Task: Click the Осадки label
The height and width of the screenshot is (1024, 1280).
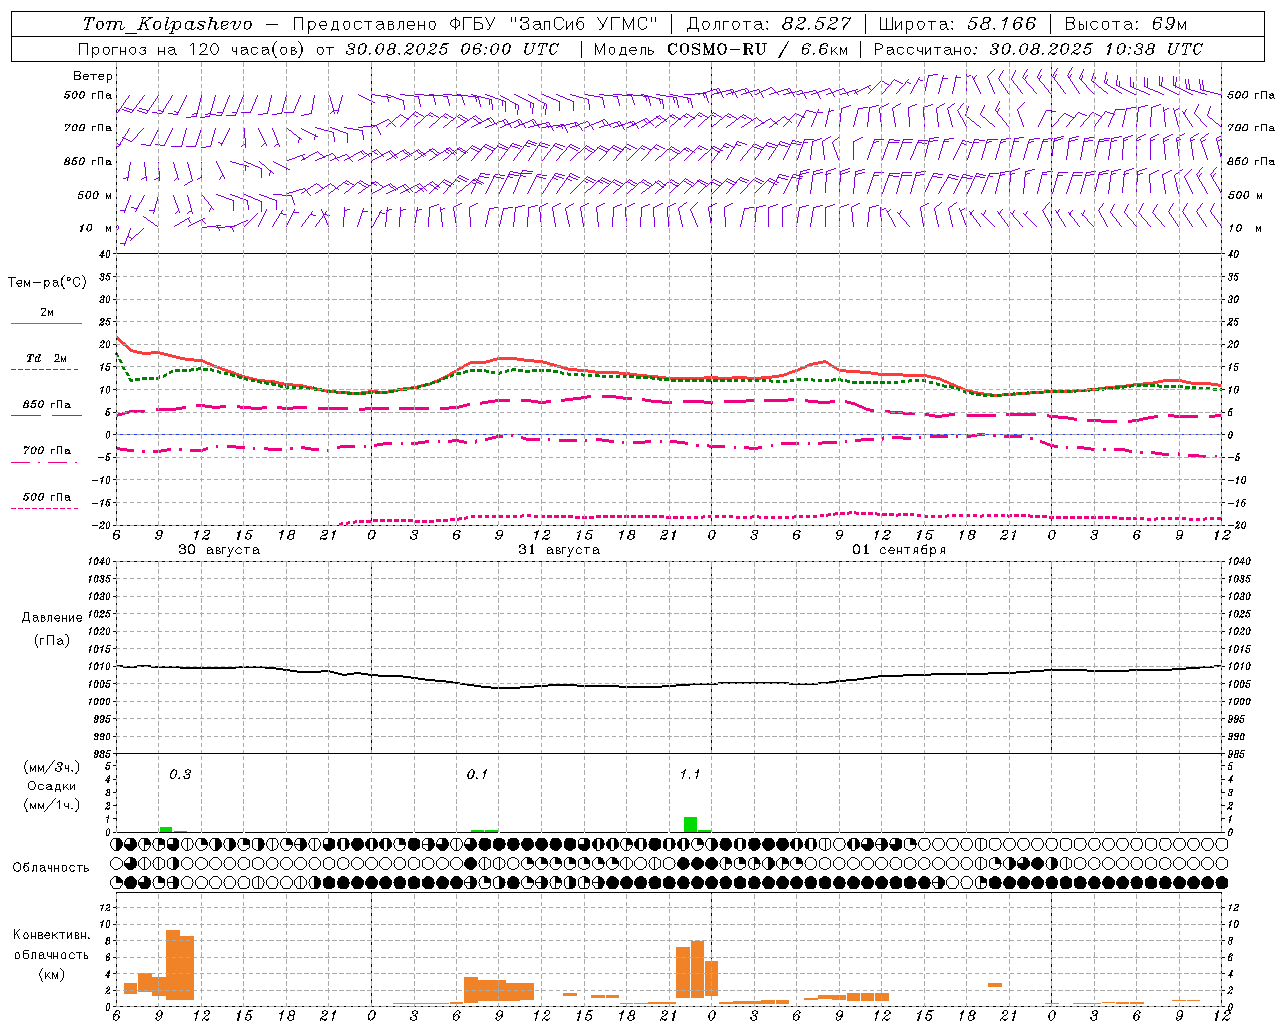Action: pyautogui.click(x=51, y=786)
